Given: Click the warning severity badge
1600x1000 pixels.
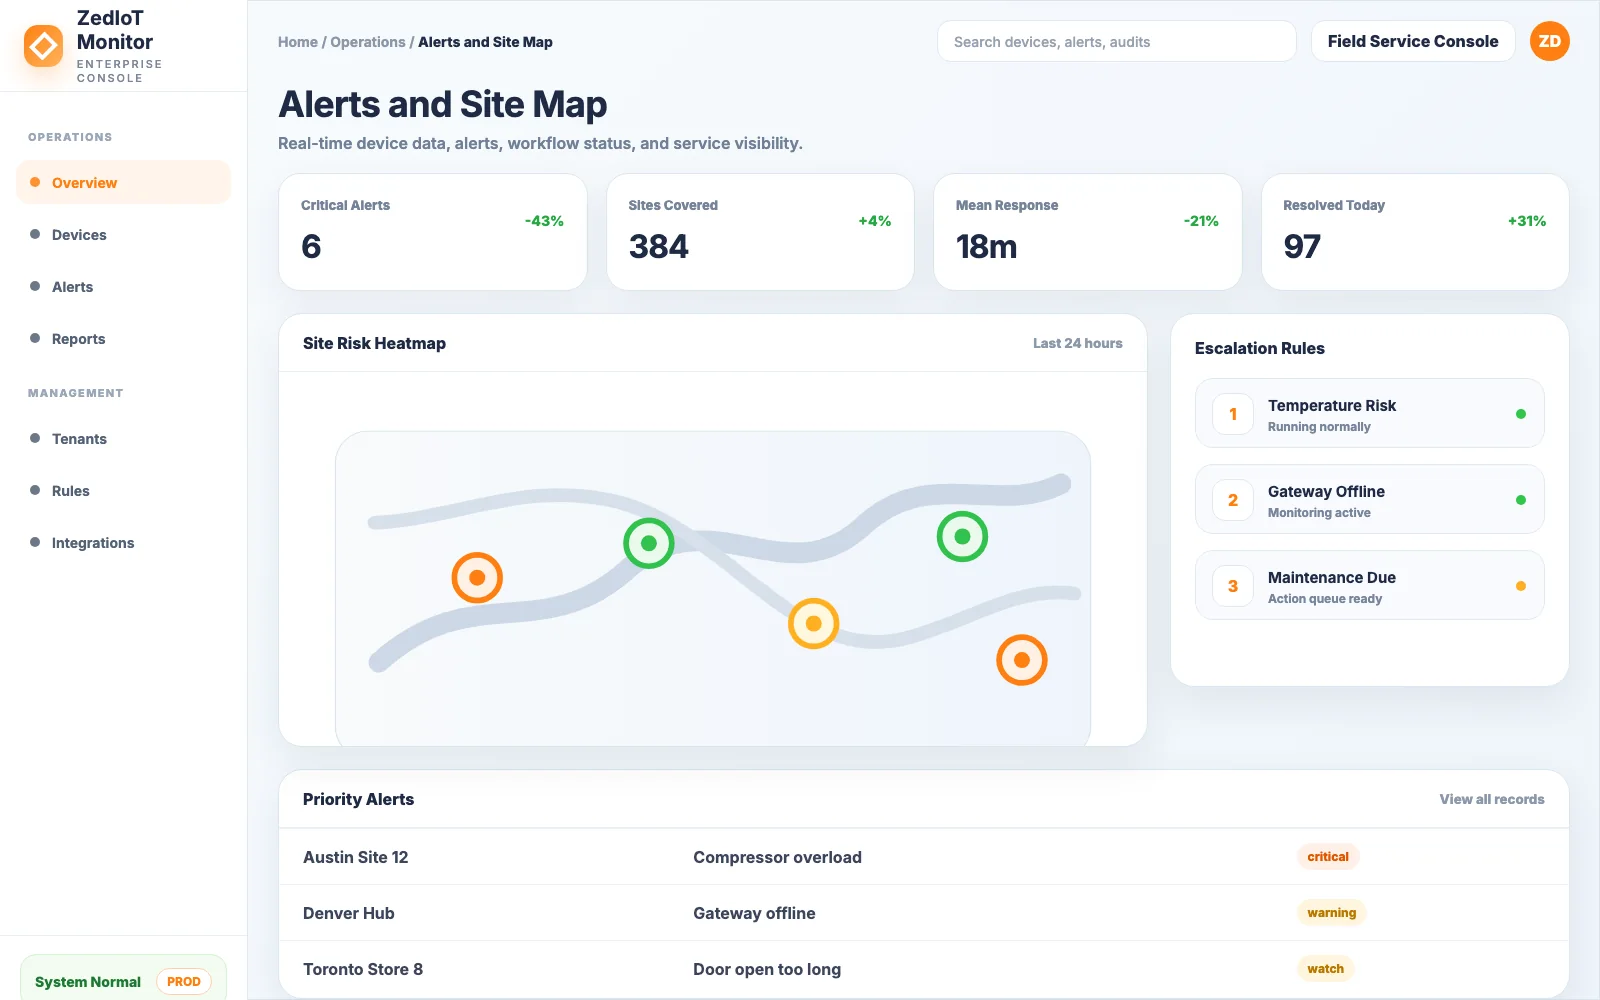Looking at the screenshot, I should tap(1331, 913).
